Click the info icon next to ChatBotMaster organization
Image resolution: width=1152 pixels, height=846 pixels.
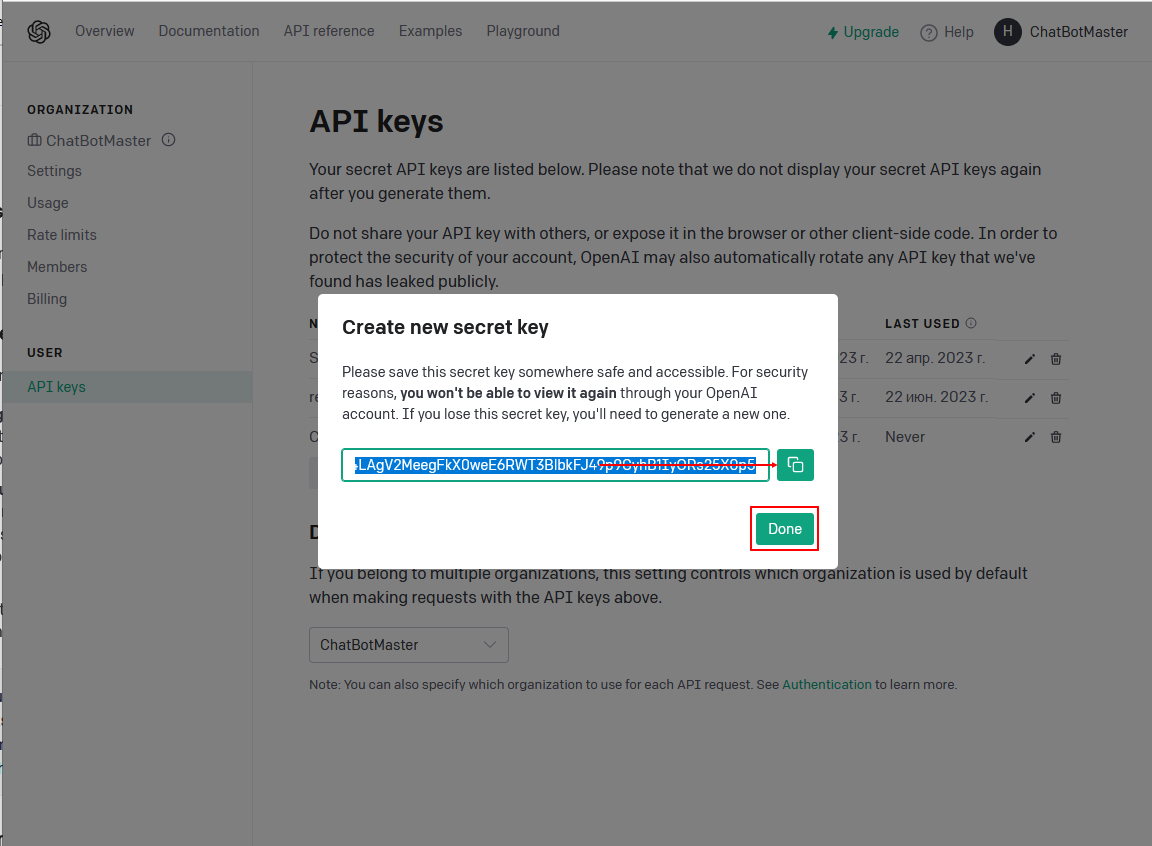pos(169,140)
